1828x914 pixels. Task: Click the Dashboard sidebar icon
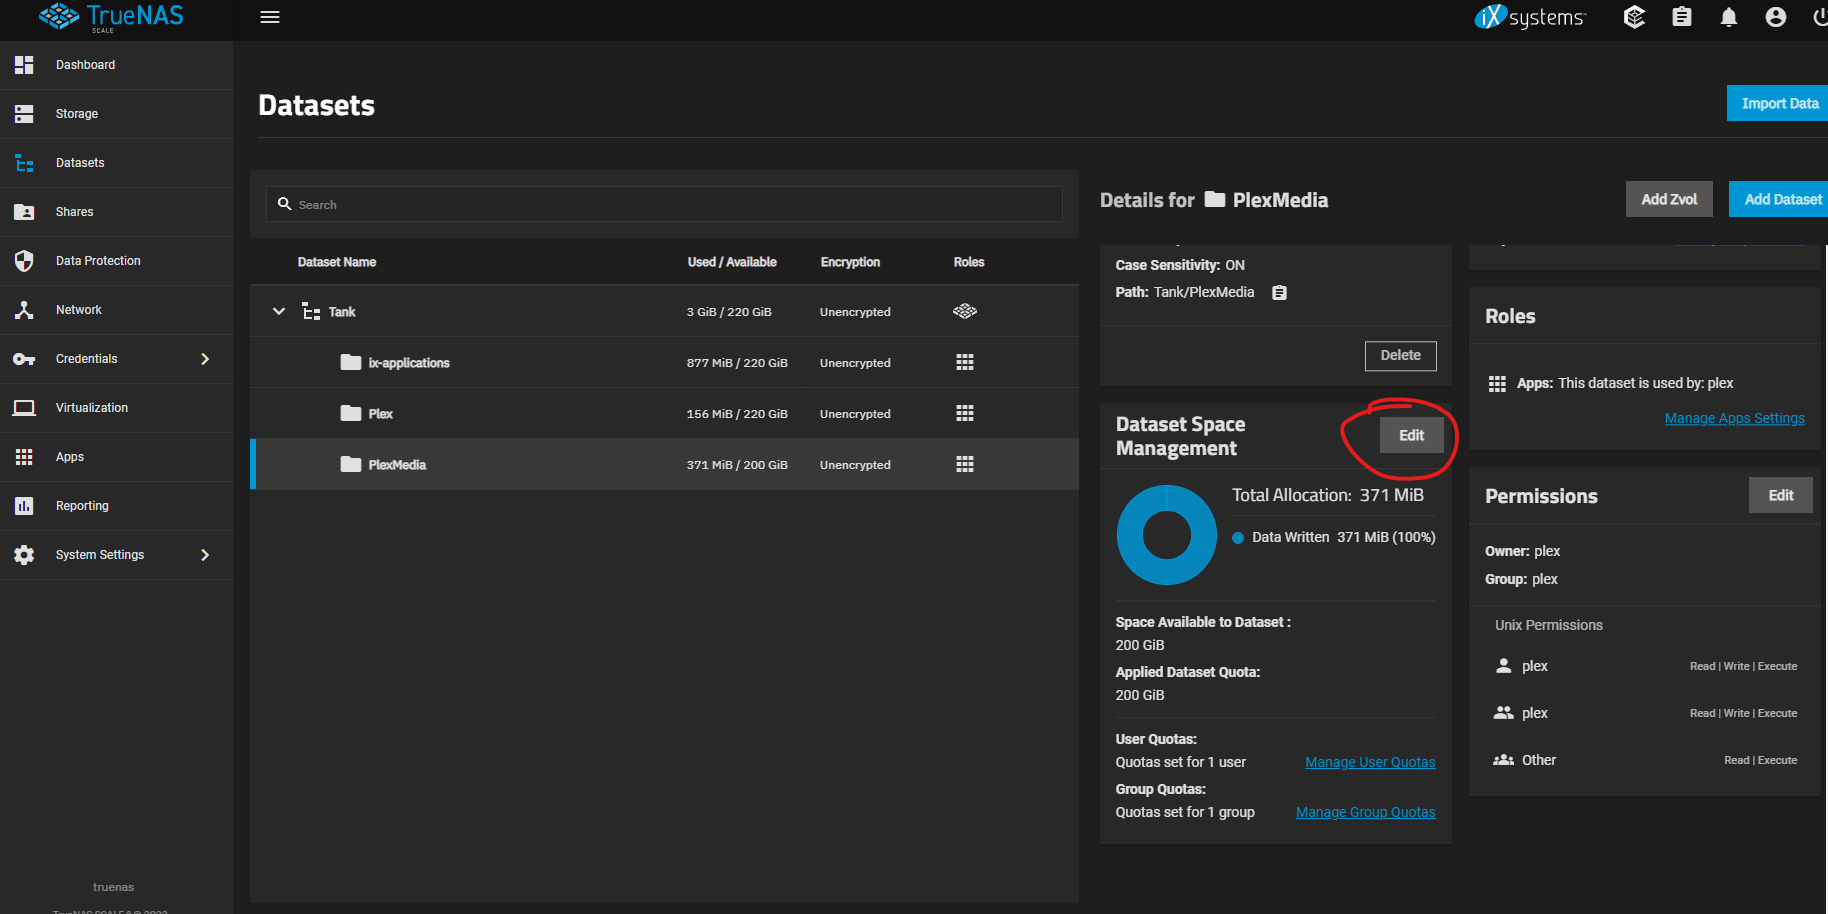[x=24, y=65]
